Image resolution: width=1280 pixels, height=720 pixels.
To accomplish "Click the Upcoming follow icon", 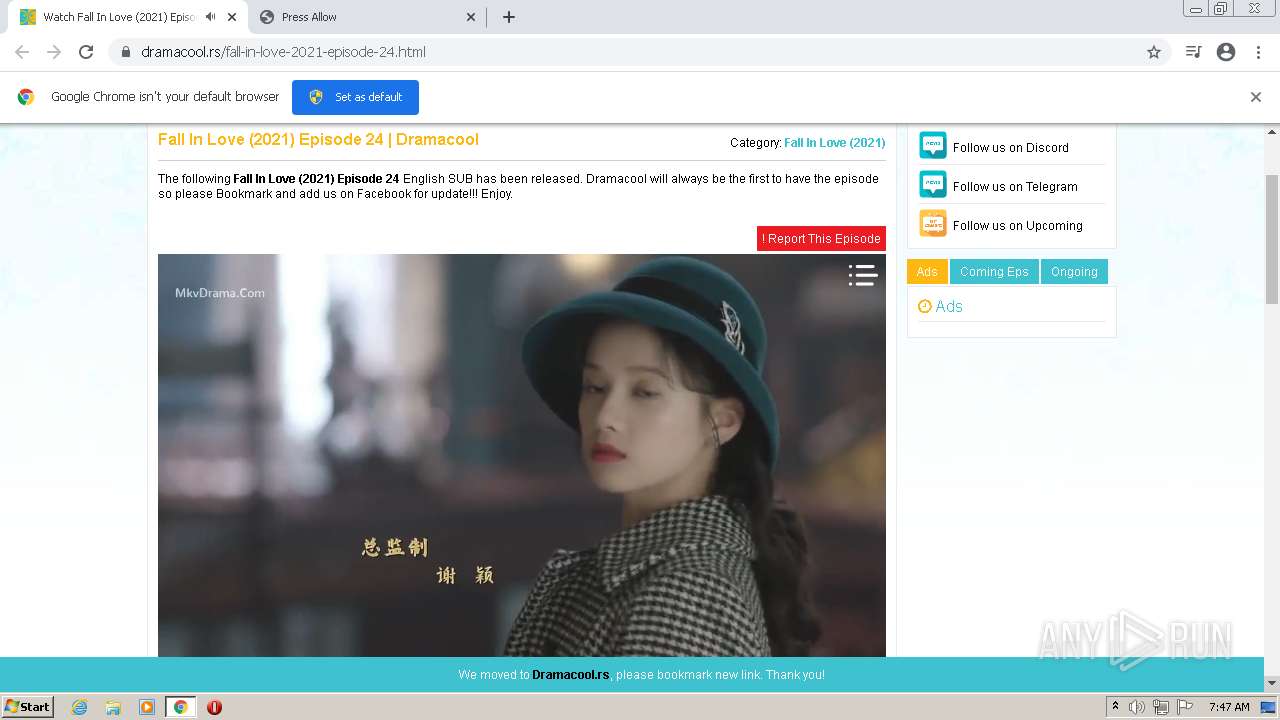I will pyautogui.click(x=933, y=224).
